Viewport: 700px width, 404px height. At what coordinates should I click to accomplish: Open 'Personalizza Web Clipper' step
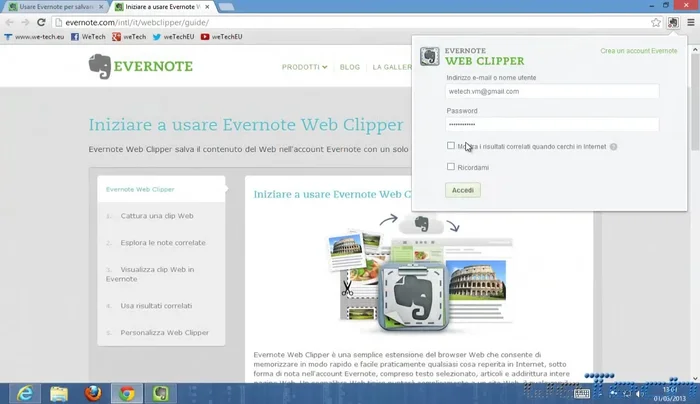coord(164,333)
